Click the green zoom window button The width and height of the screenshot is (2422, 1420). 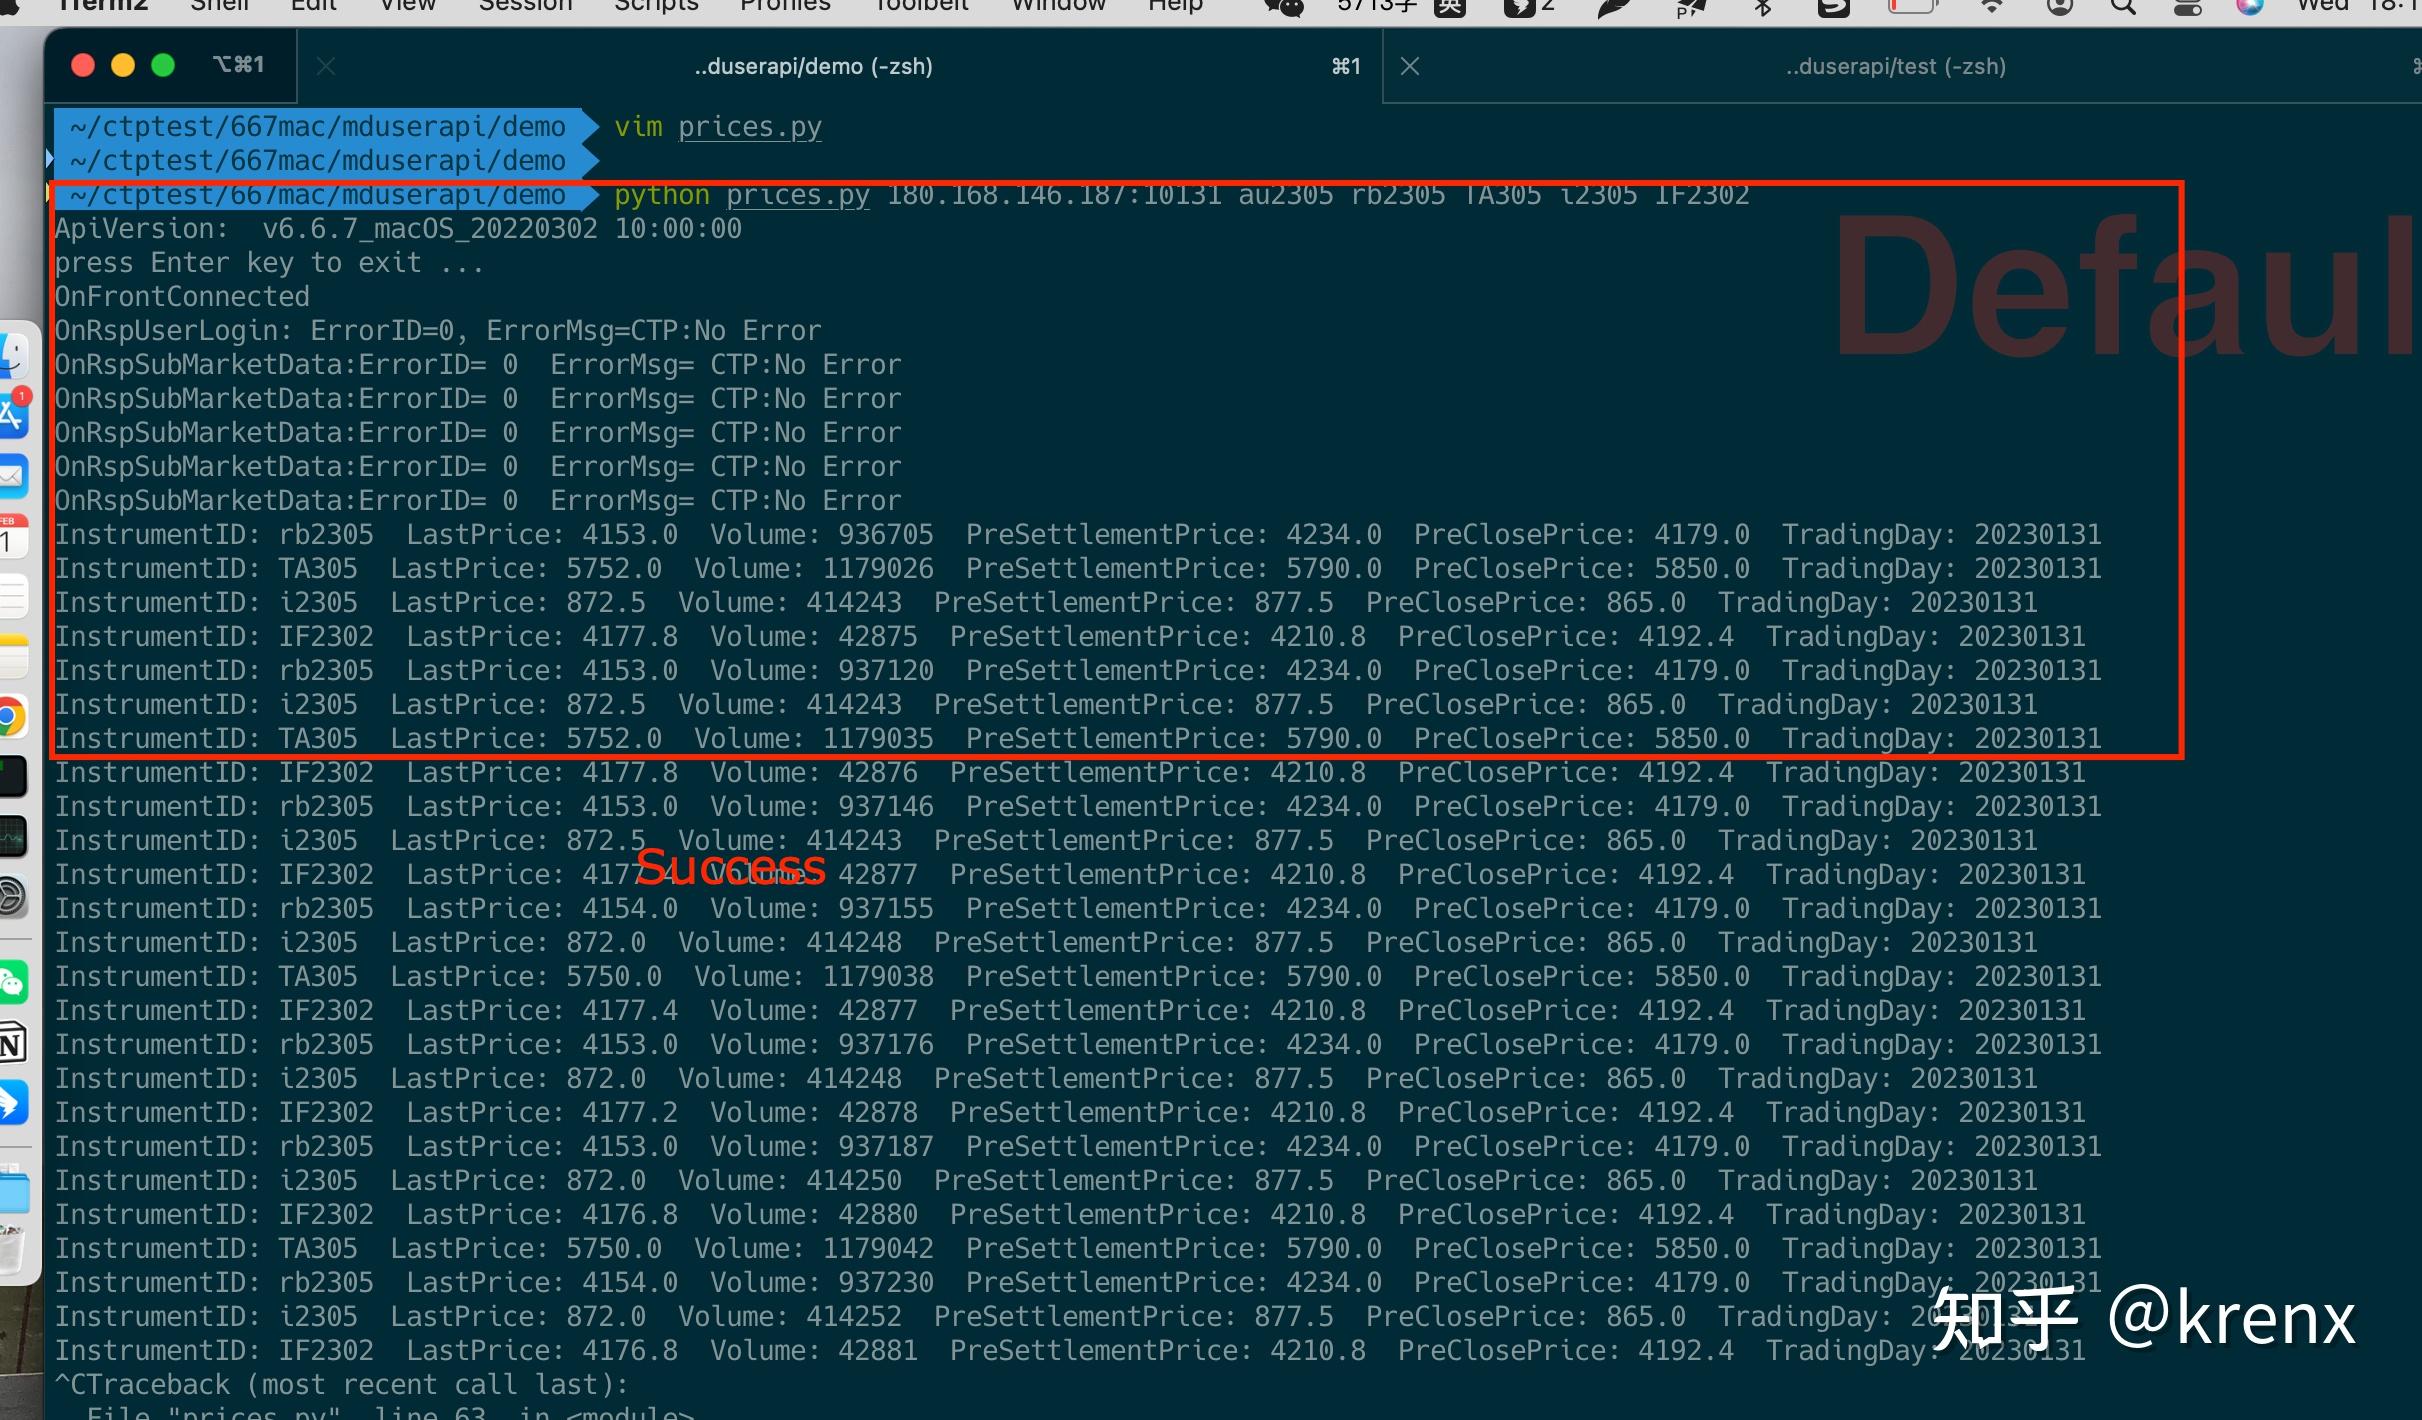[x=163, y=65]
